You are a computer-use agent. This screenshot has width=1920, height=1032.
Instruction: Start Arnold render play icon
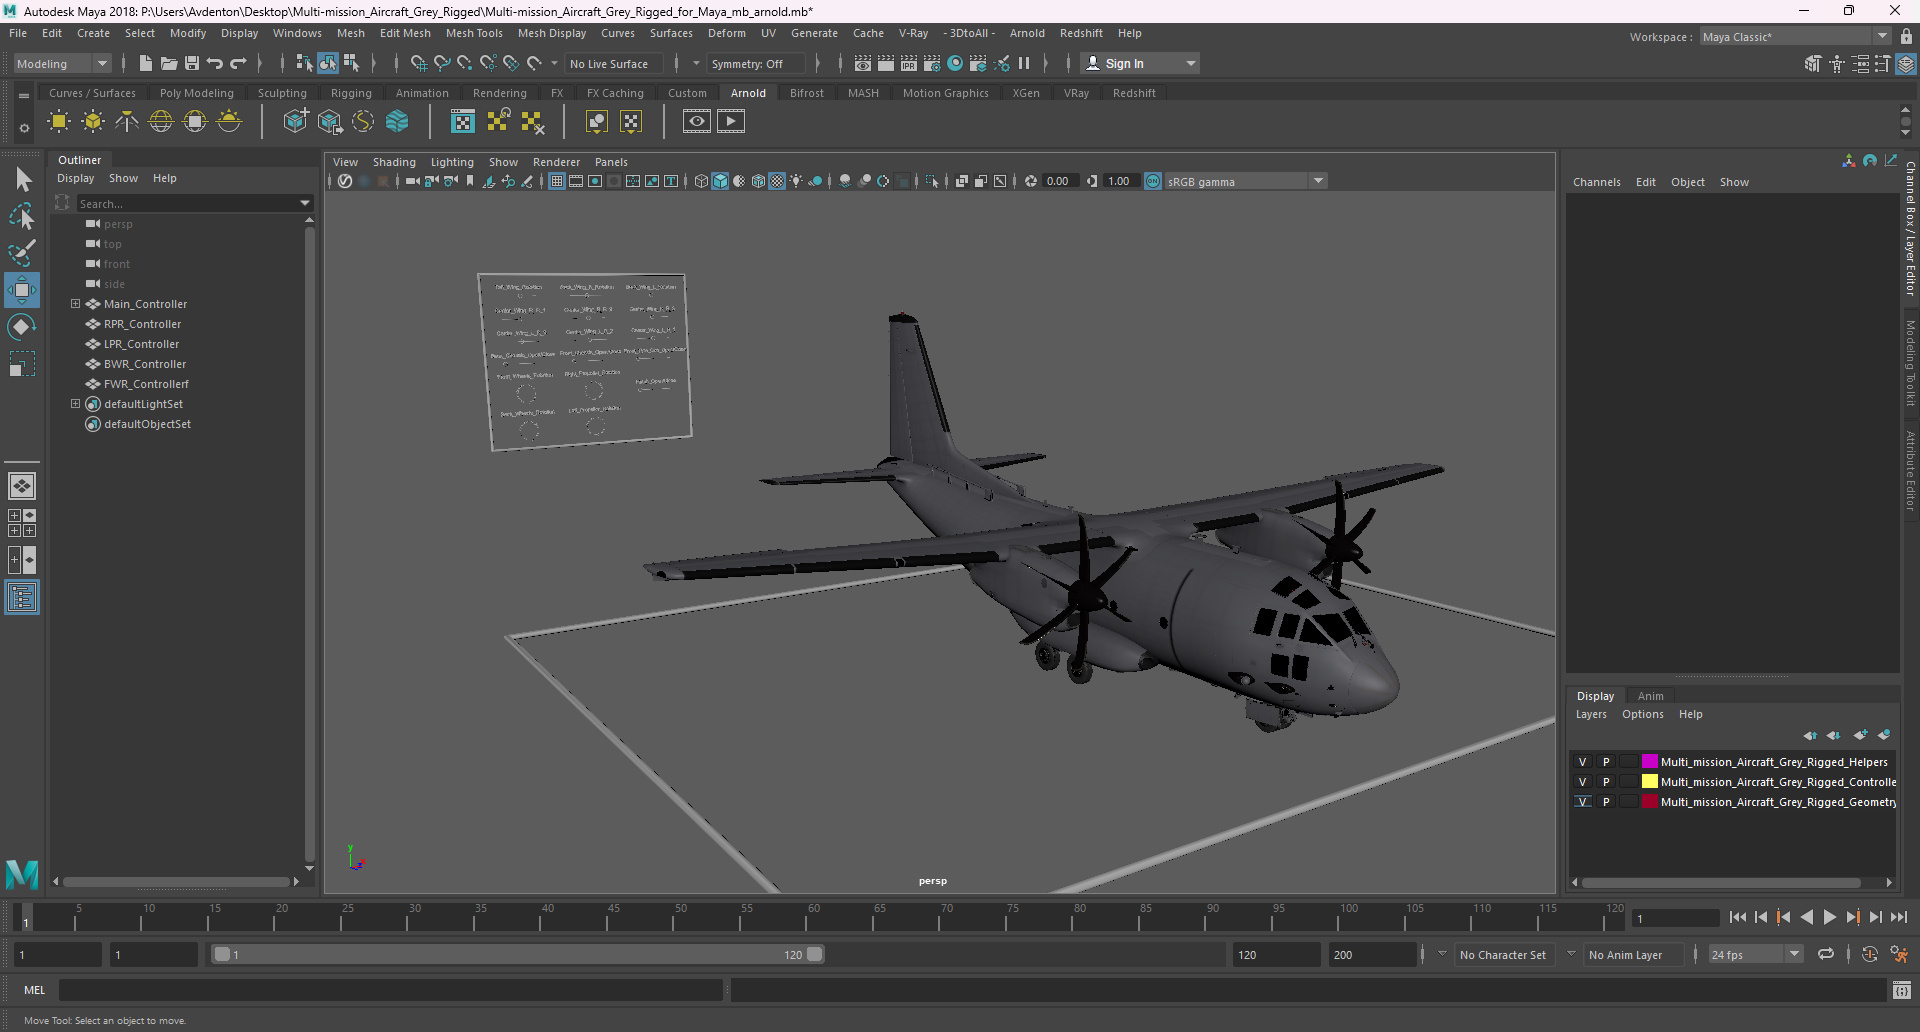[731, 121]
